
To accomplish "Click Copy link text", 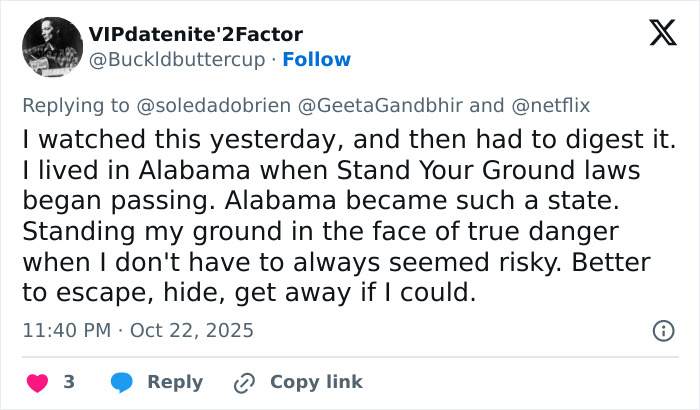I will click(316, 382).
